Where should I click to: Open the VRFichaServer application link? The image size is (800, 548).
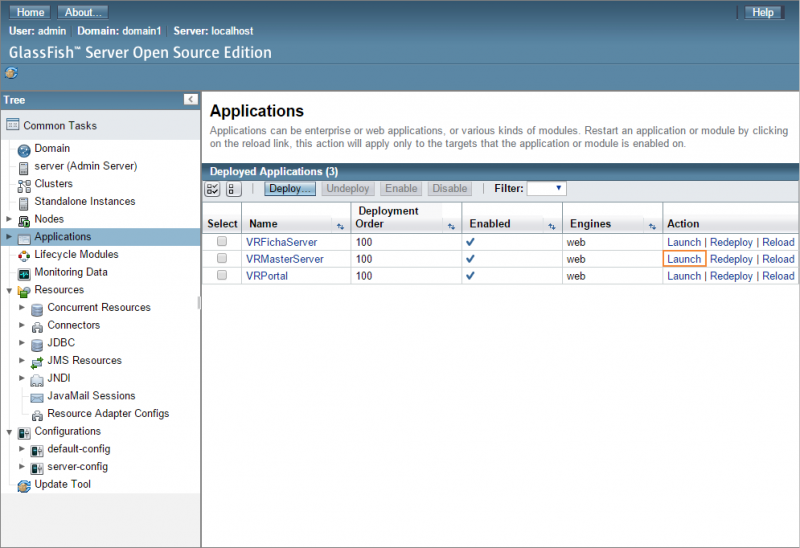pos(282,242)
